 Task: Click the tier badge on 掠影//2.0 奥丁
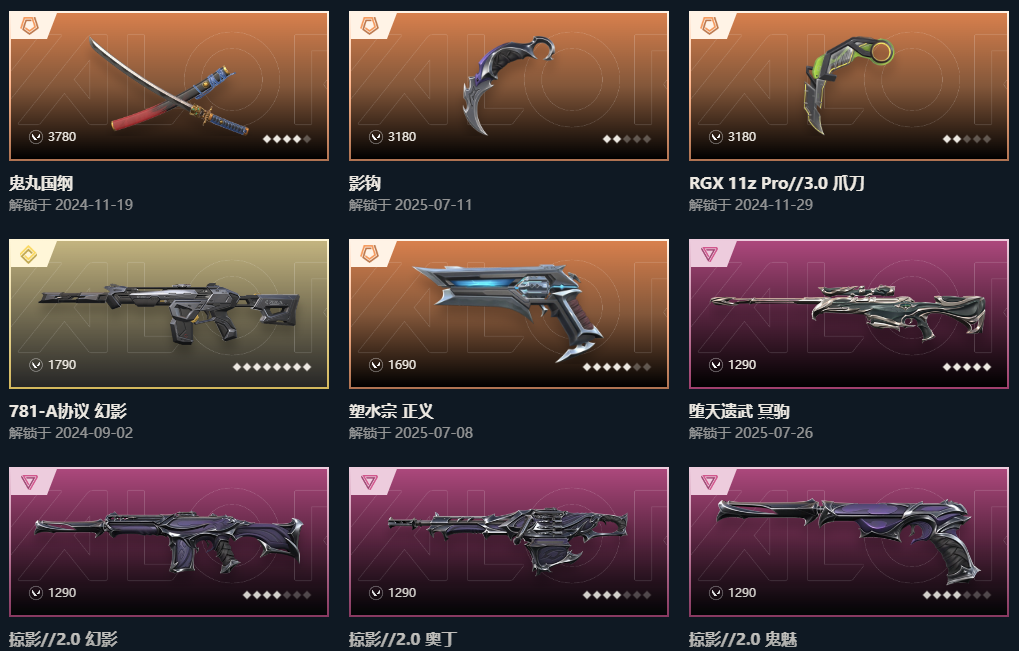pyautogui.click(x=369, y=482)
